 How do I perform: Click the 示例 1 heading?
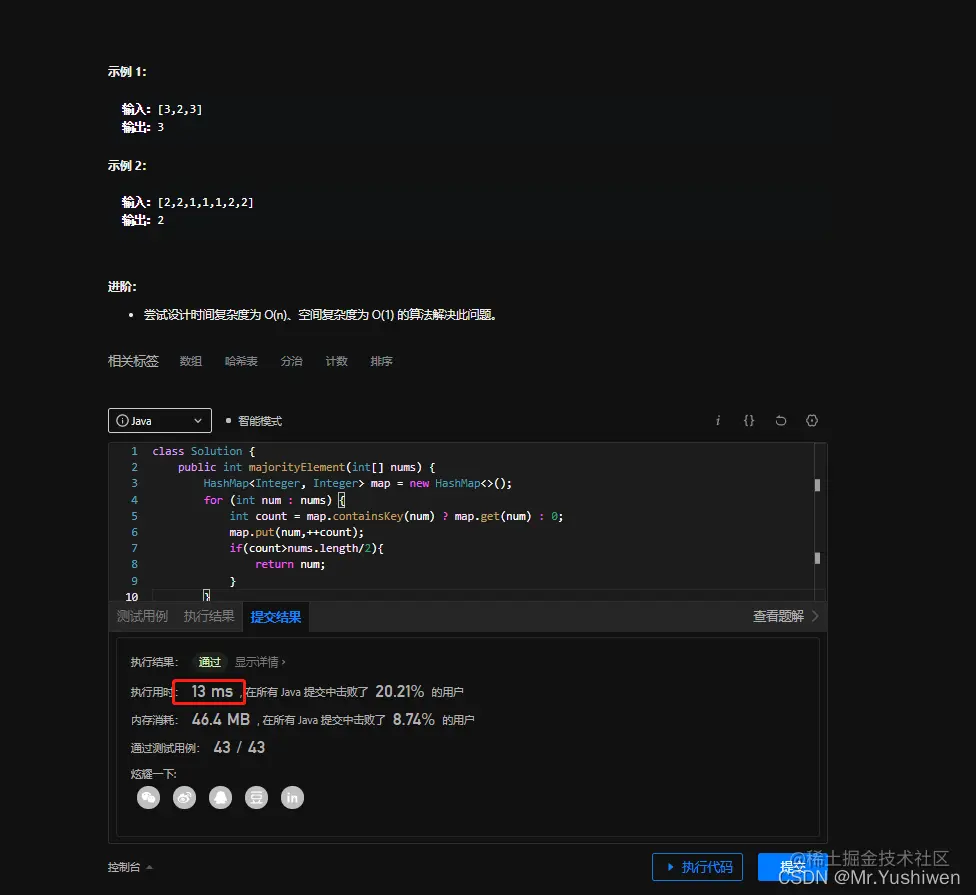[x=127, y=72]
